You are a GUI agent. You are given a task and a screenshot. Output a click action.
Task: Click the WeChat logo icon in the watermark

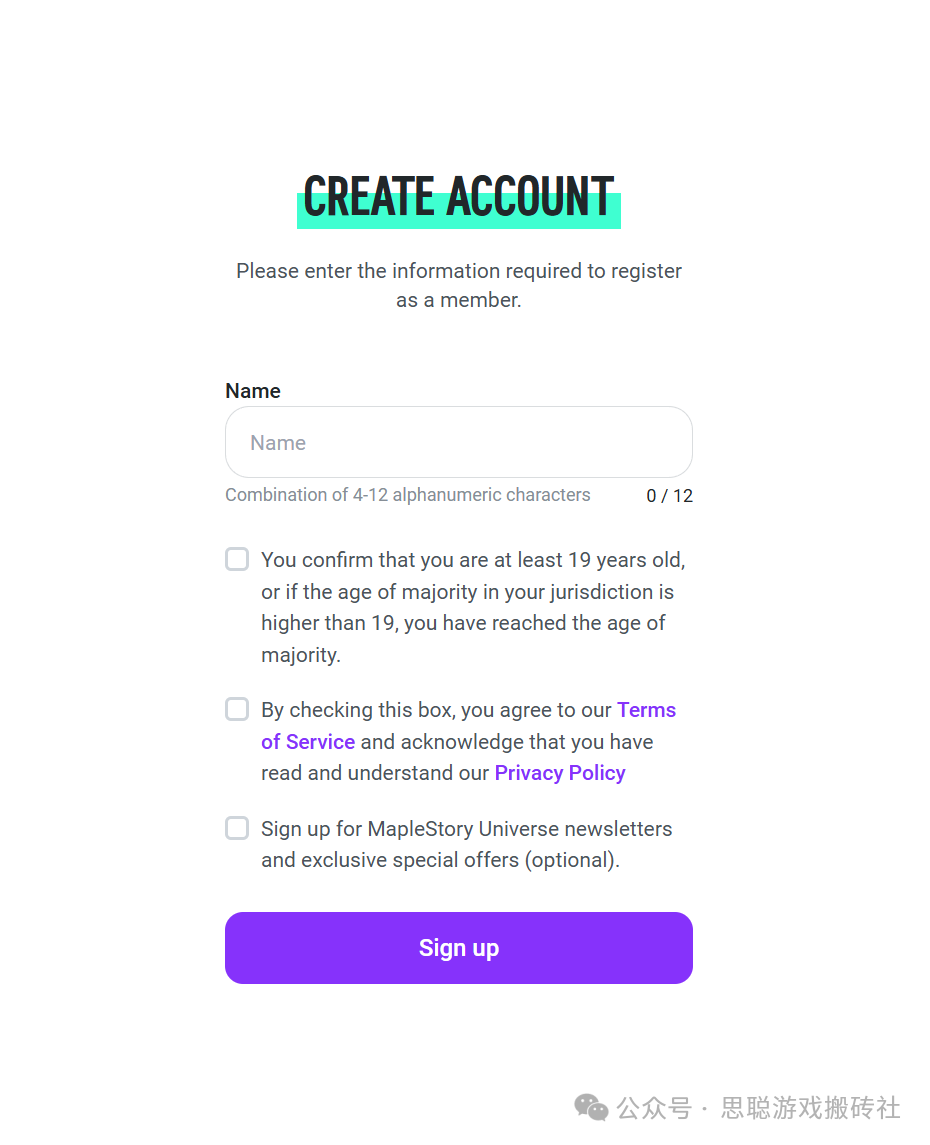[590, 1107]
